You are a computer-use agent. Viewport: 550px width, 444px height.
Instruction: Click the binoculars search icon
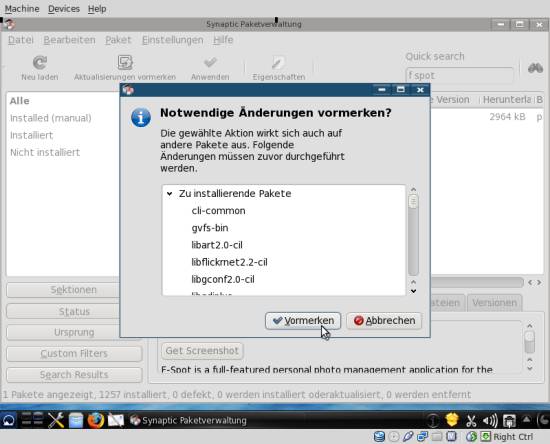(535, 68)
